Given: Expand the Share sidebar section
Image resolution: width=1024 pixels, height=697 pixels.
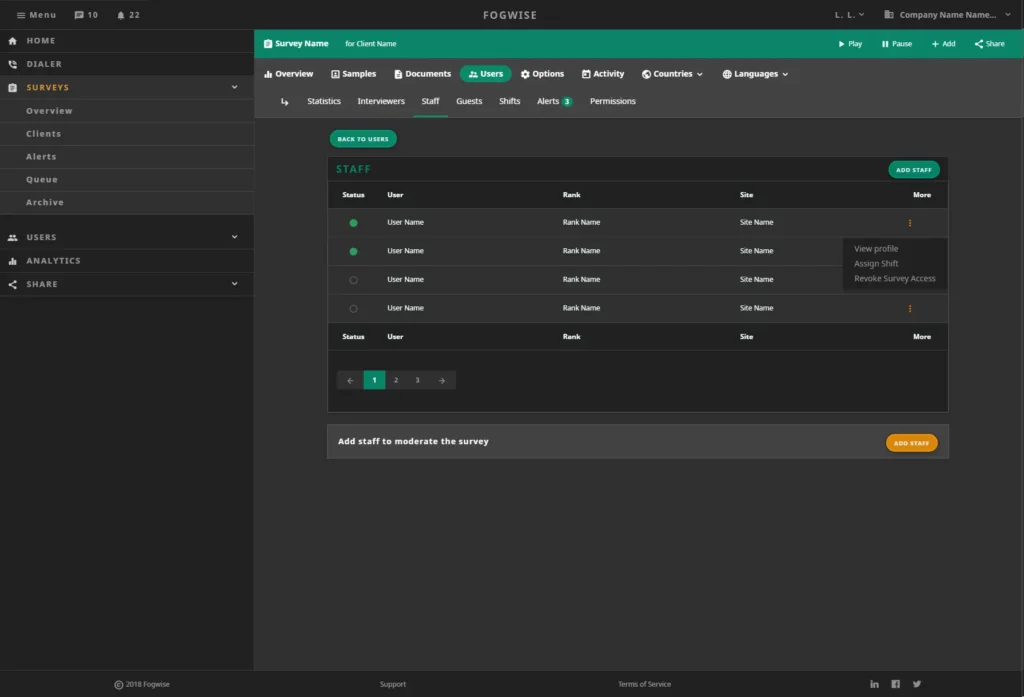Looking at the screenshot, I should coord(234,284).
